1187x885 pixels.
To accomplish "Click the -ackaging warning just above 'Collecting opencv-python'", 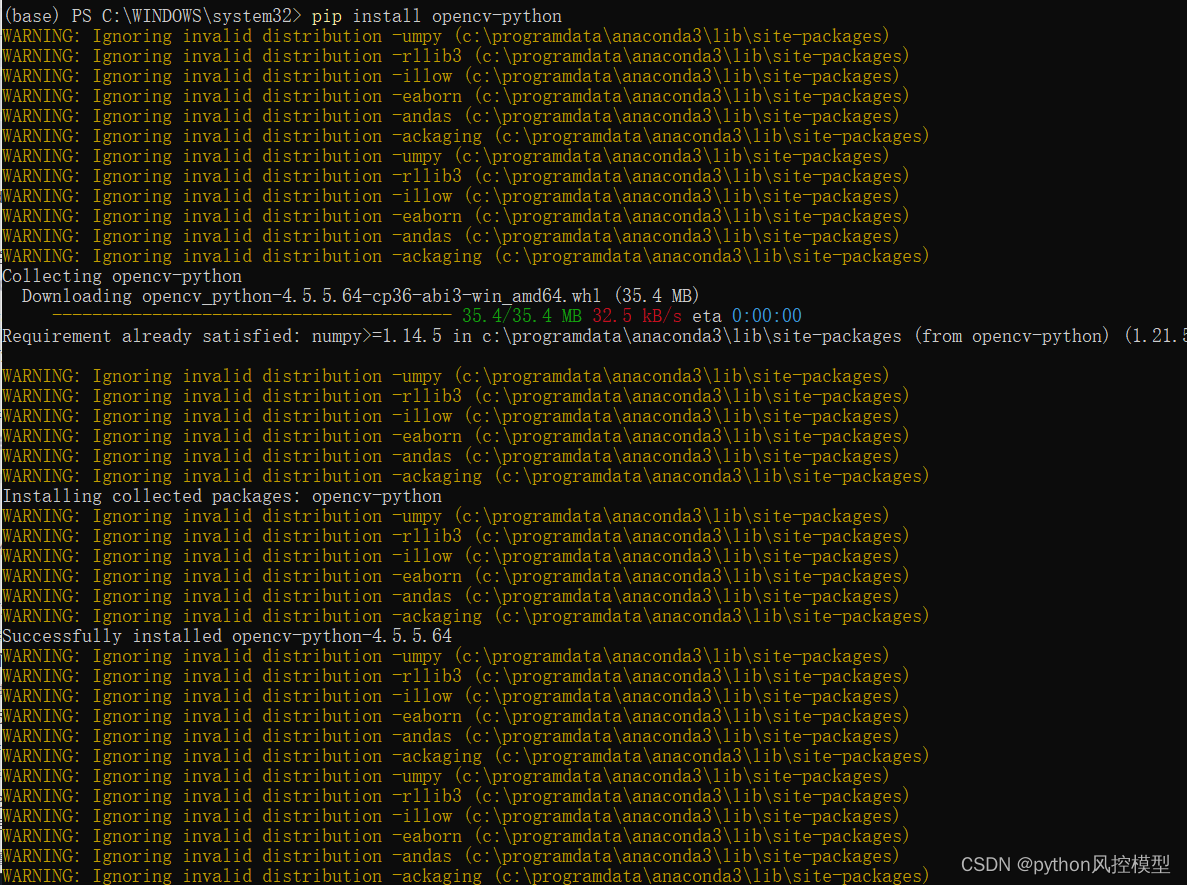I will click(x=466, y=257).
